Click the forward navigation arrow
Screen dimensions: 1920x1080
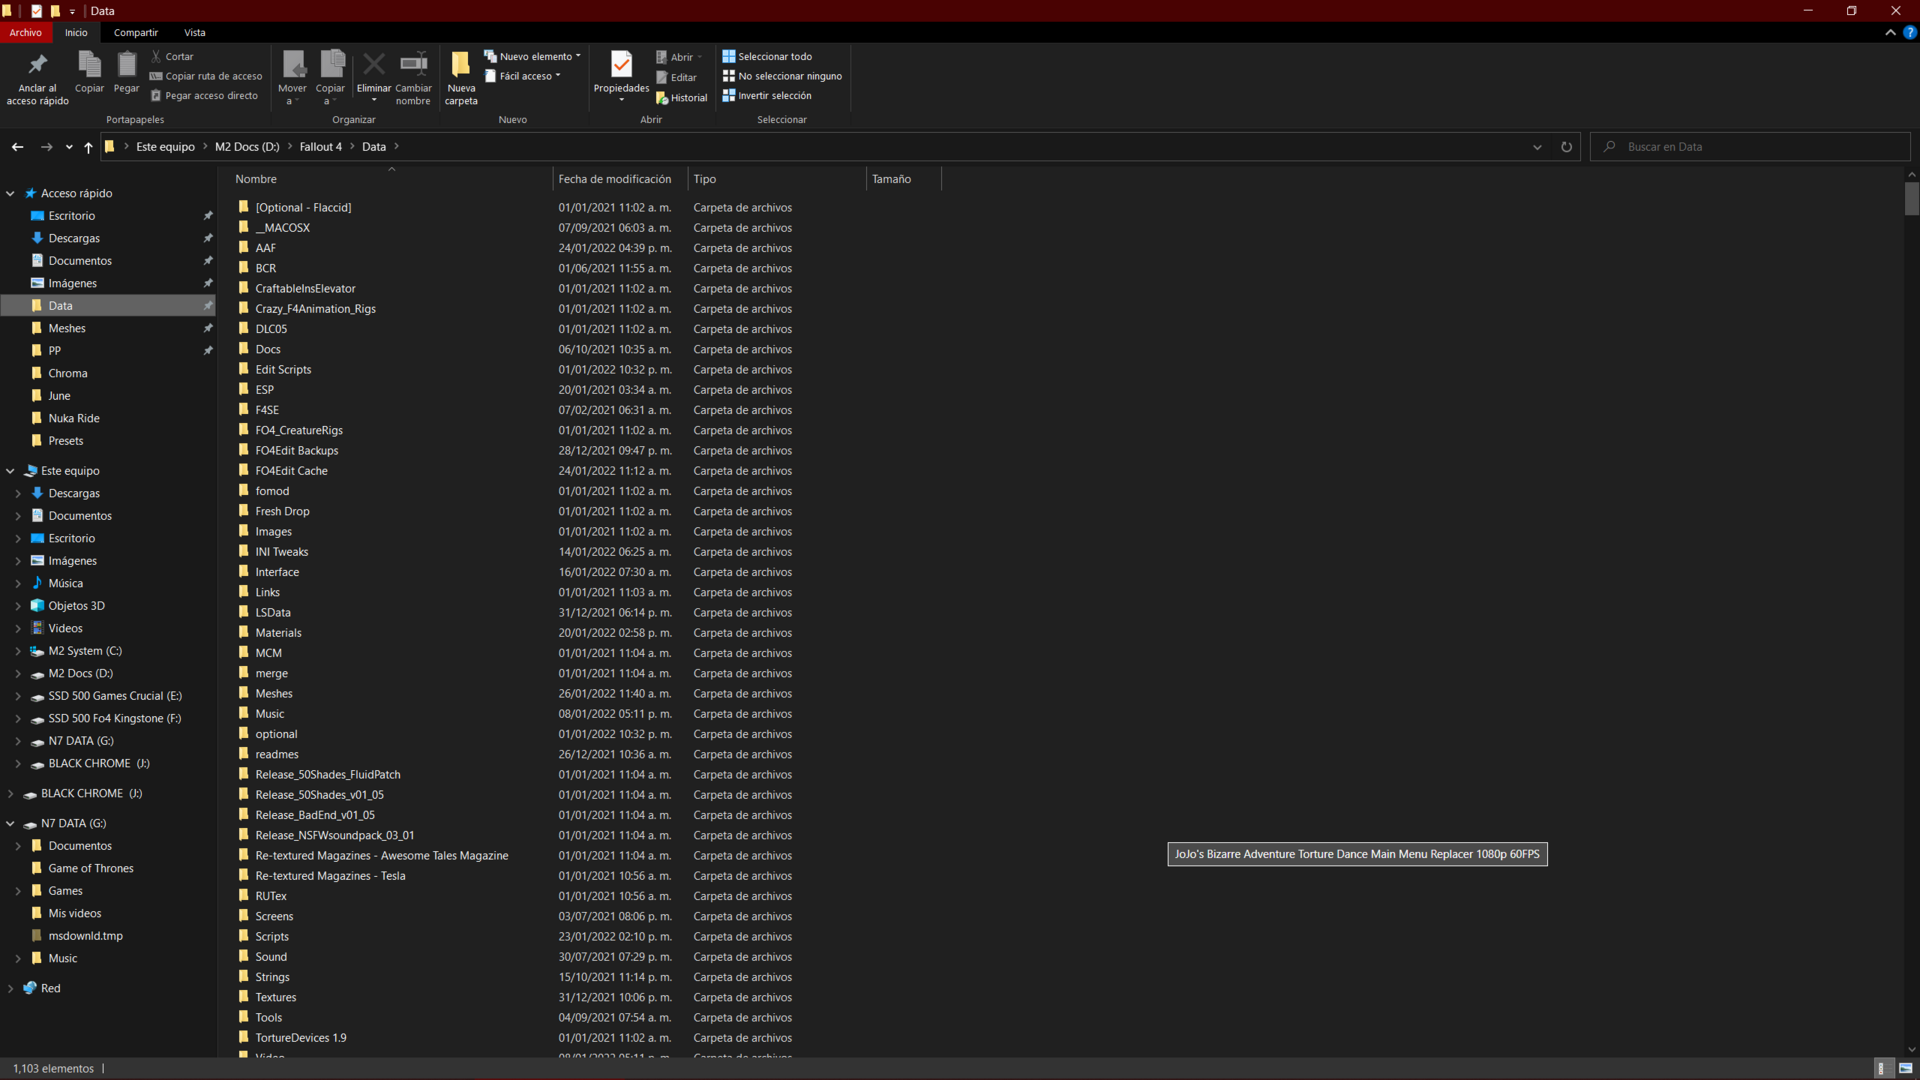[x=46, y=147]
